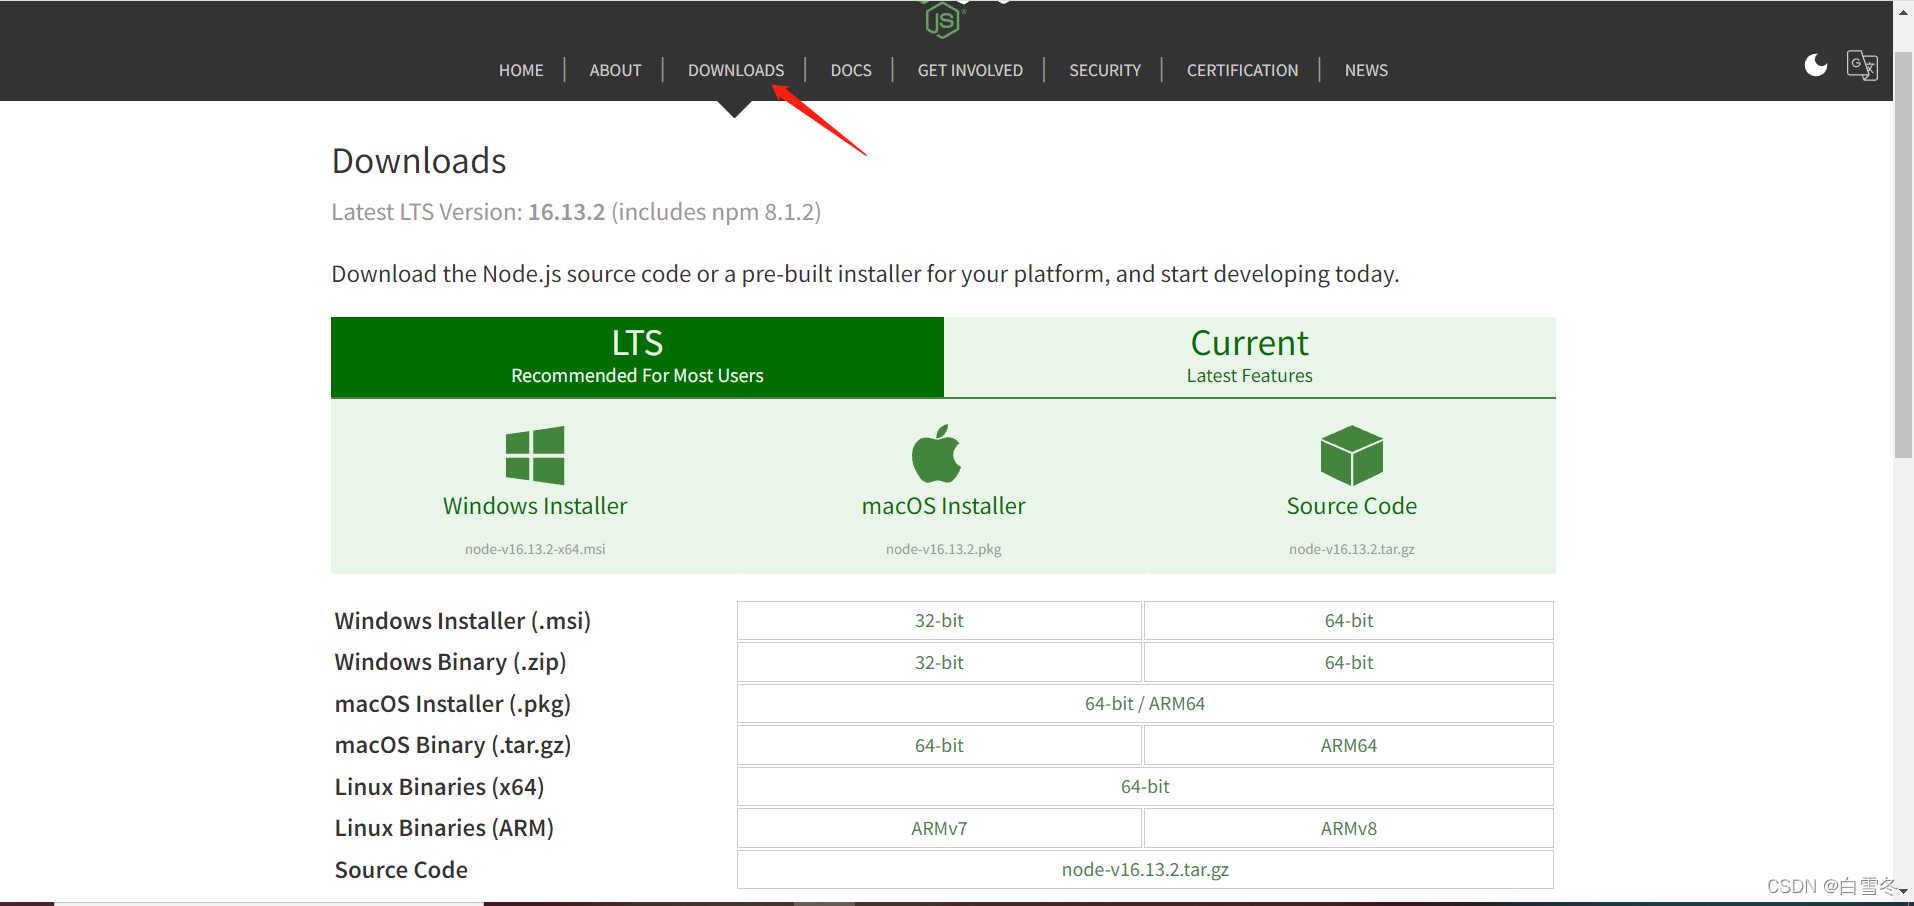Click the Downloads page heading
The width and height of the screenshot is (1914, 906).
pyautogui.click(x=419, y=161)
